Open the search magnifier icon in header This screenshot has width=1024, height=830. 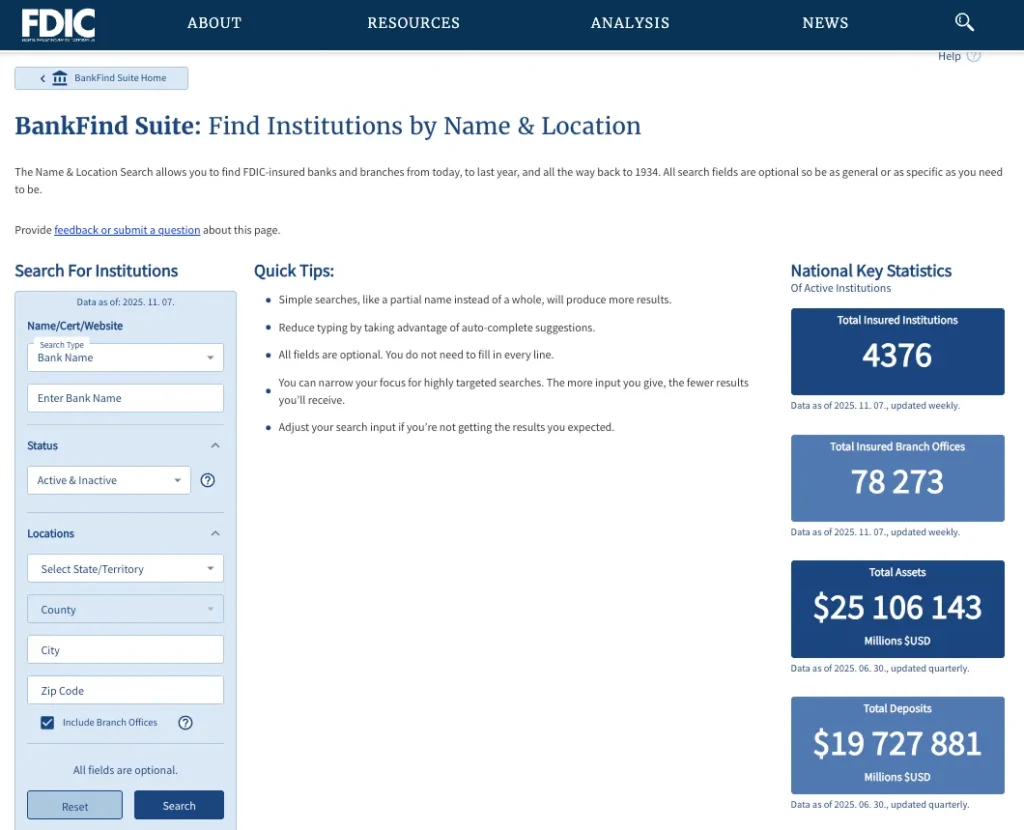[x=964, y=22]
